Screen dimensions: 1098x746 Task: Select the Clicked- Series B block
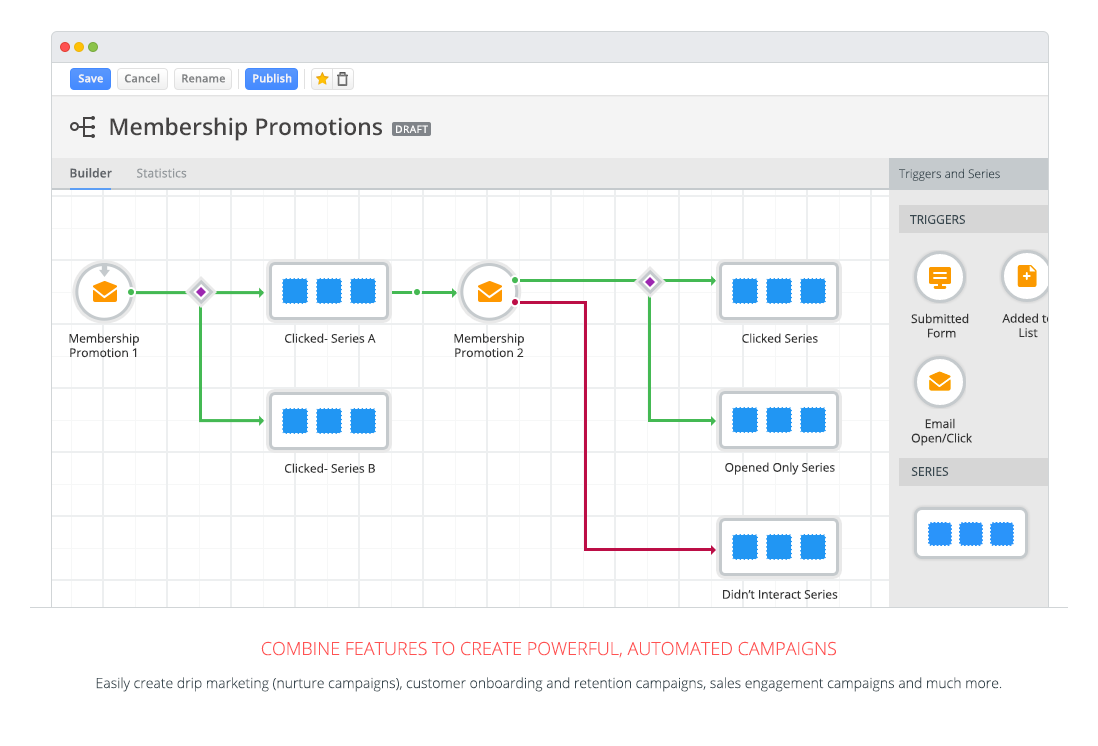[x=328, y=420]
